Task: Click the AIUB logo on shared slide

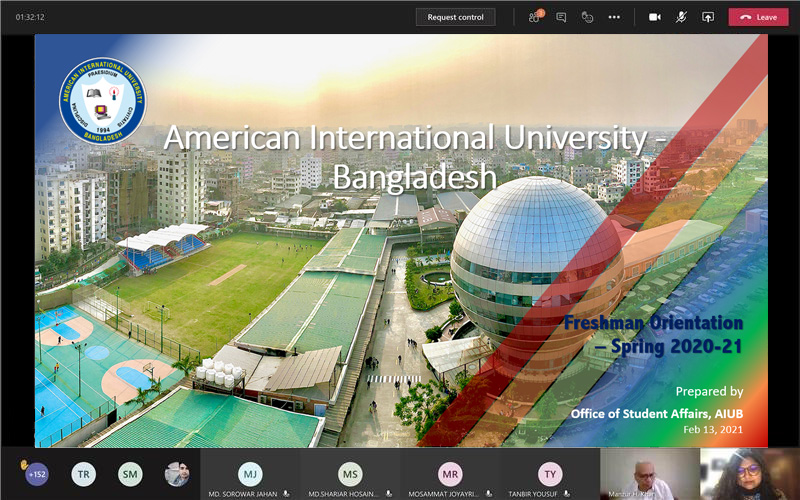Action: click(102, 100)
